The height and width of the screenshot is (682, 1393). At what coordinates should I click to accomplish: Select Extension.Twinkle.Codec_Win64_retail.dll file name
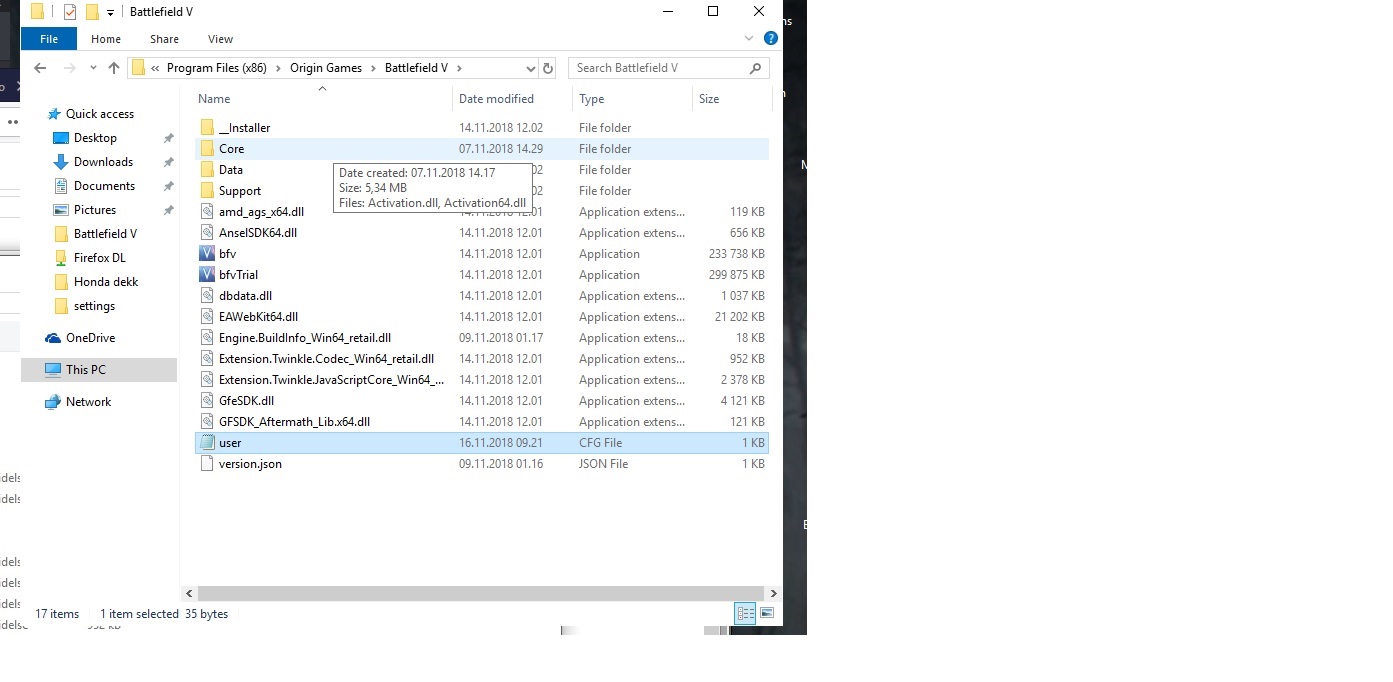pyautogui.click(x=326, y=359)
